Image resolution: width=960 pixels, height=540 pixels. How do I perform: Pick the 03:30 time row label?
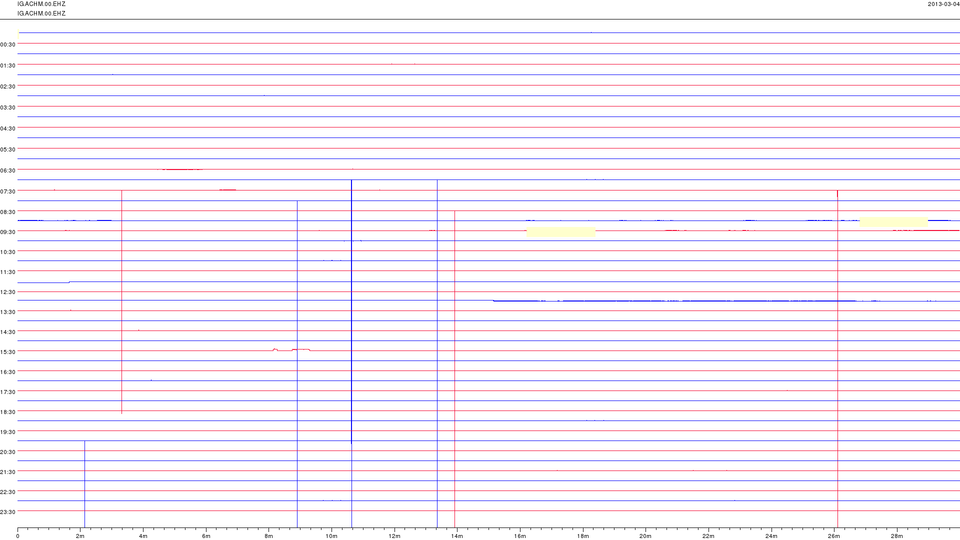(7, 108)
